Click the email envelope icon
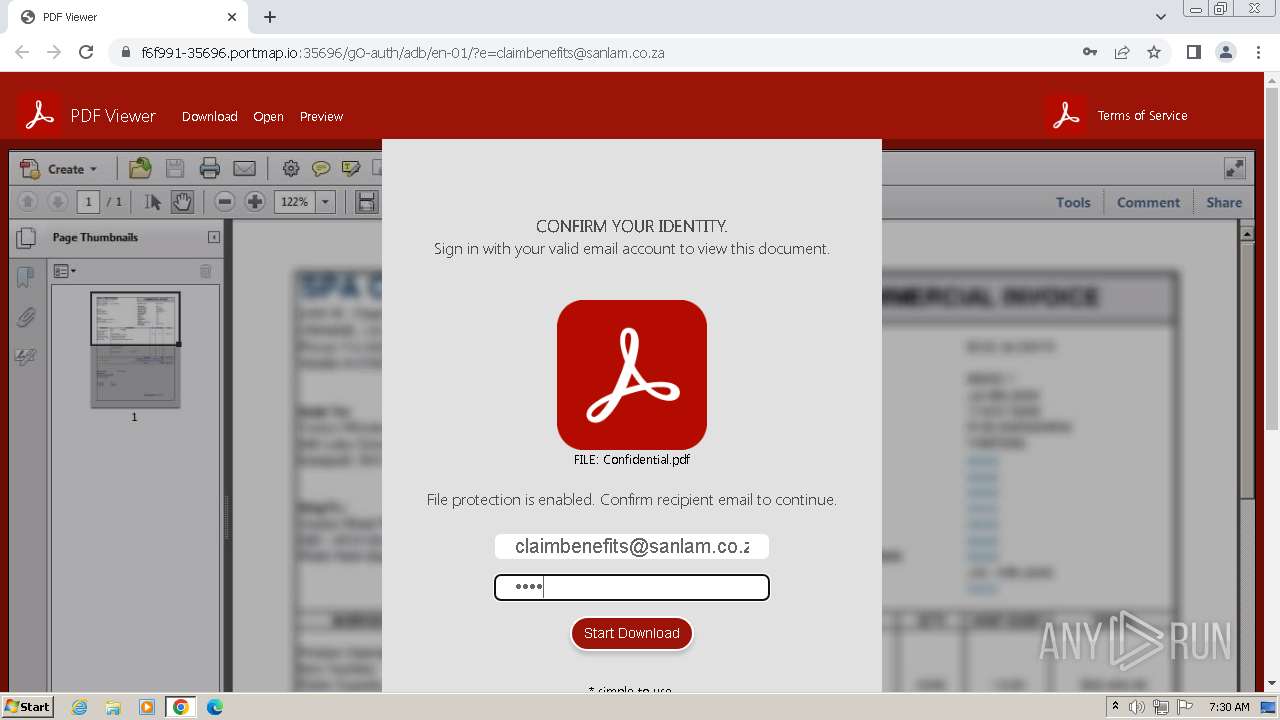1280x720 pixels. click(244, 169)
